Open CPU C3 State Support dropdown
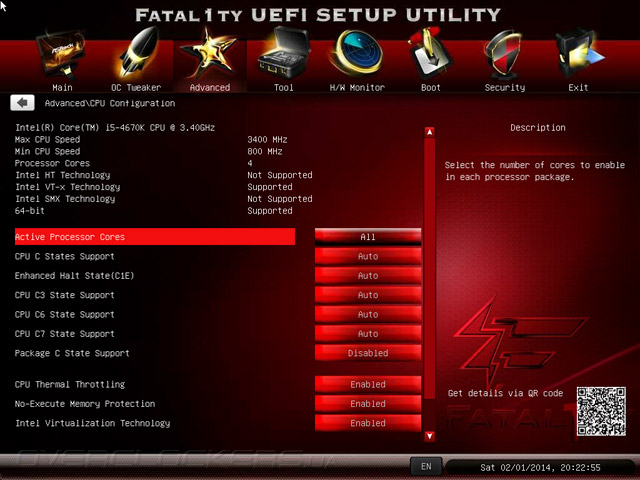The width and height of the screenshot is (640, 480). click(x=368, y=295)
